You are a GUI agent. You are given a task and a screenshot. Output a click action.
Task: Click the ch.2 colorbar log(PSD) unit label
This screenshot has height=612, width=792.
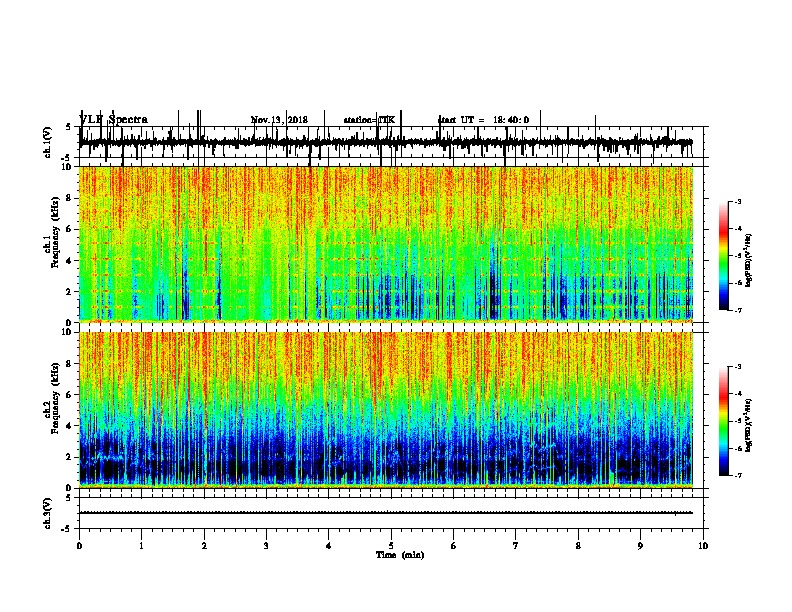click(x=749, y=425)
